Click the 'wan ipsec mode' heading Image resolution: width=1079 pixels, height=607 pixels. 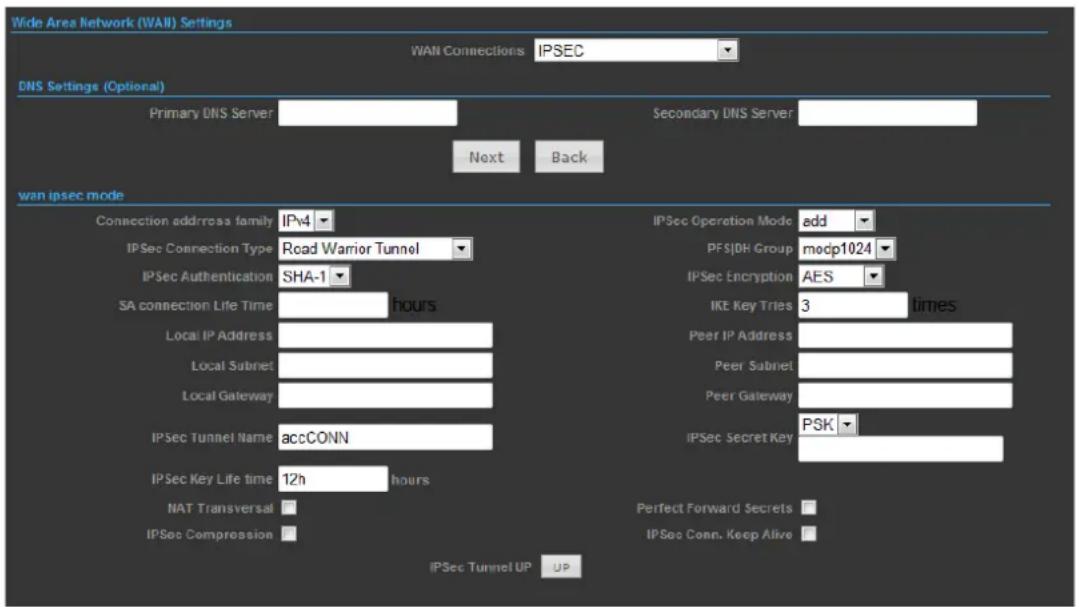click(71, 195)
